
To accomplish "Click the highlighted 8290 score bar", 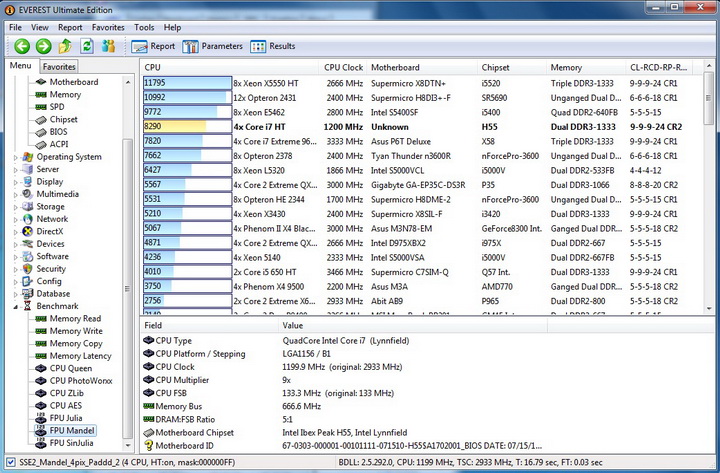I will point(187,127).
